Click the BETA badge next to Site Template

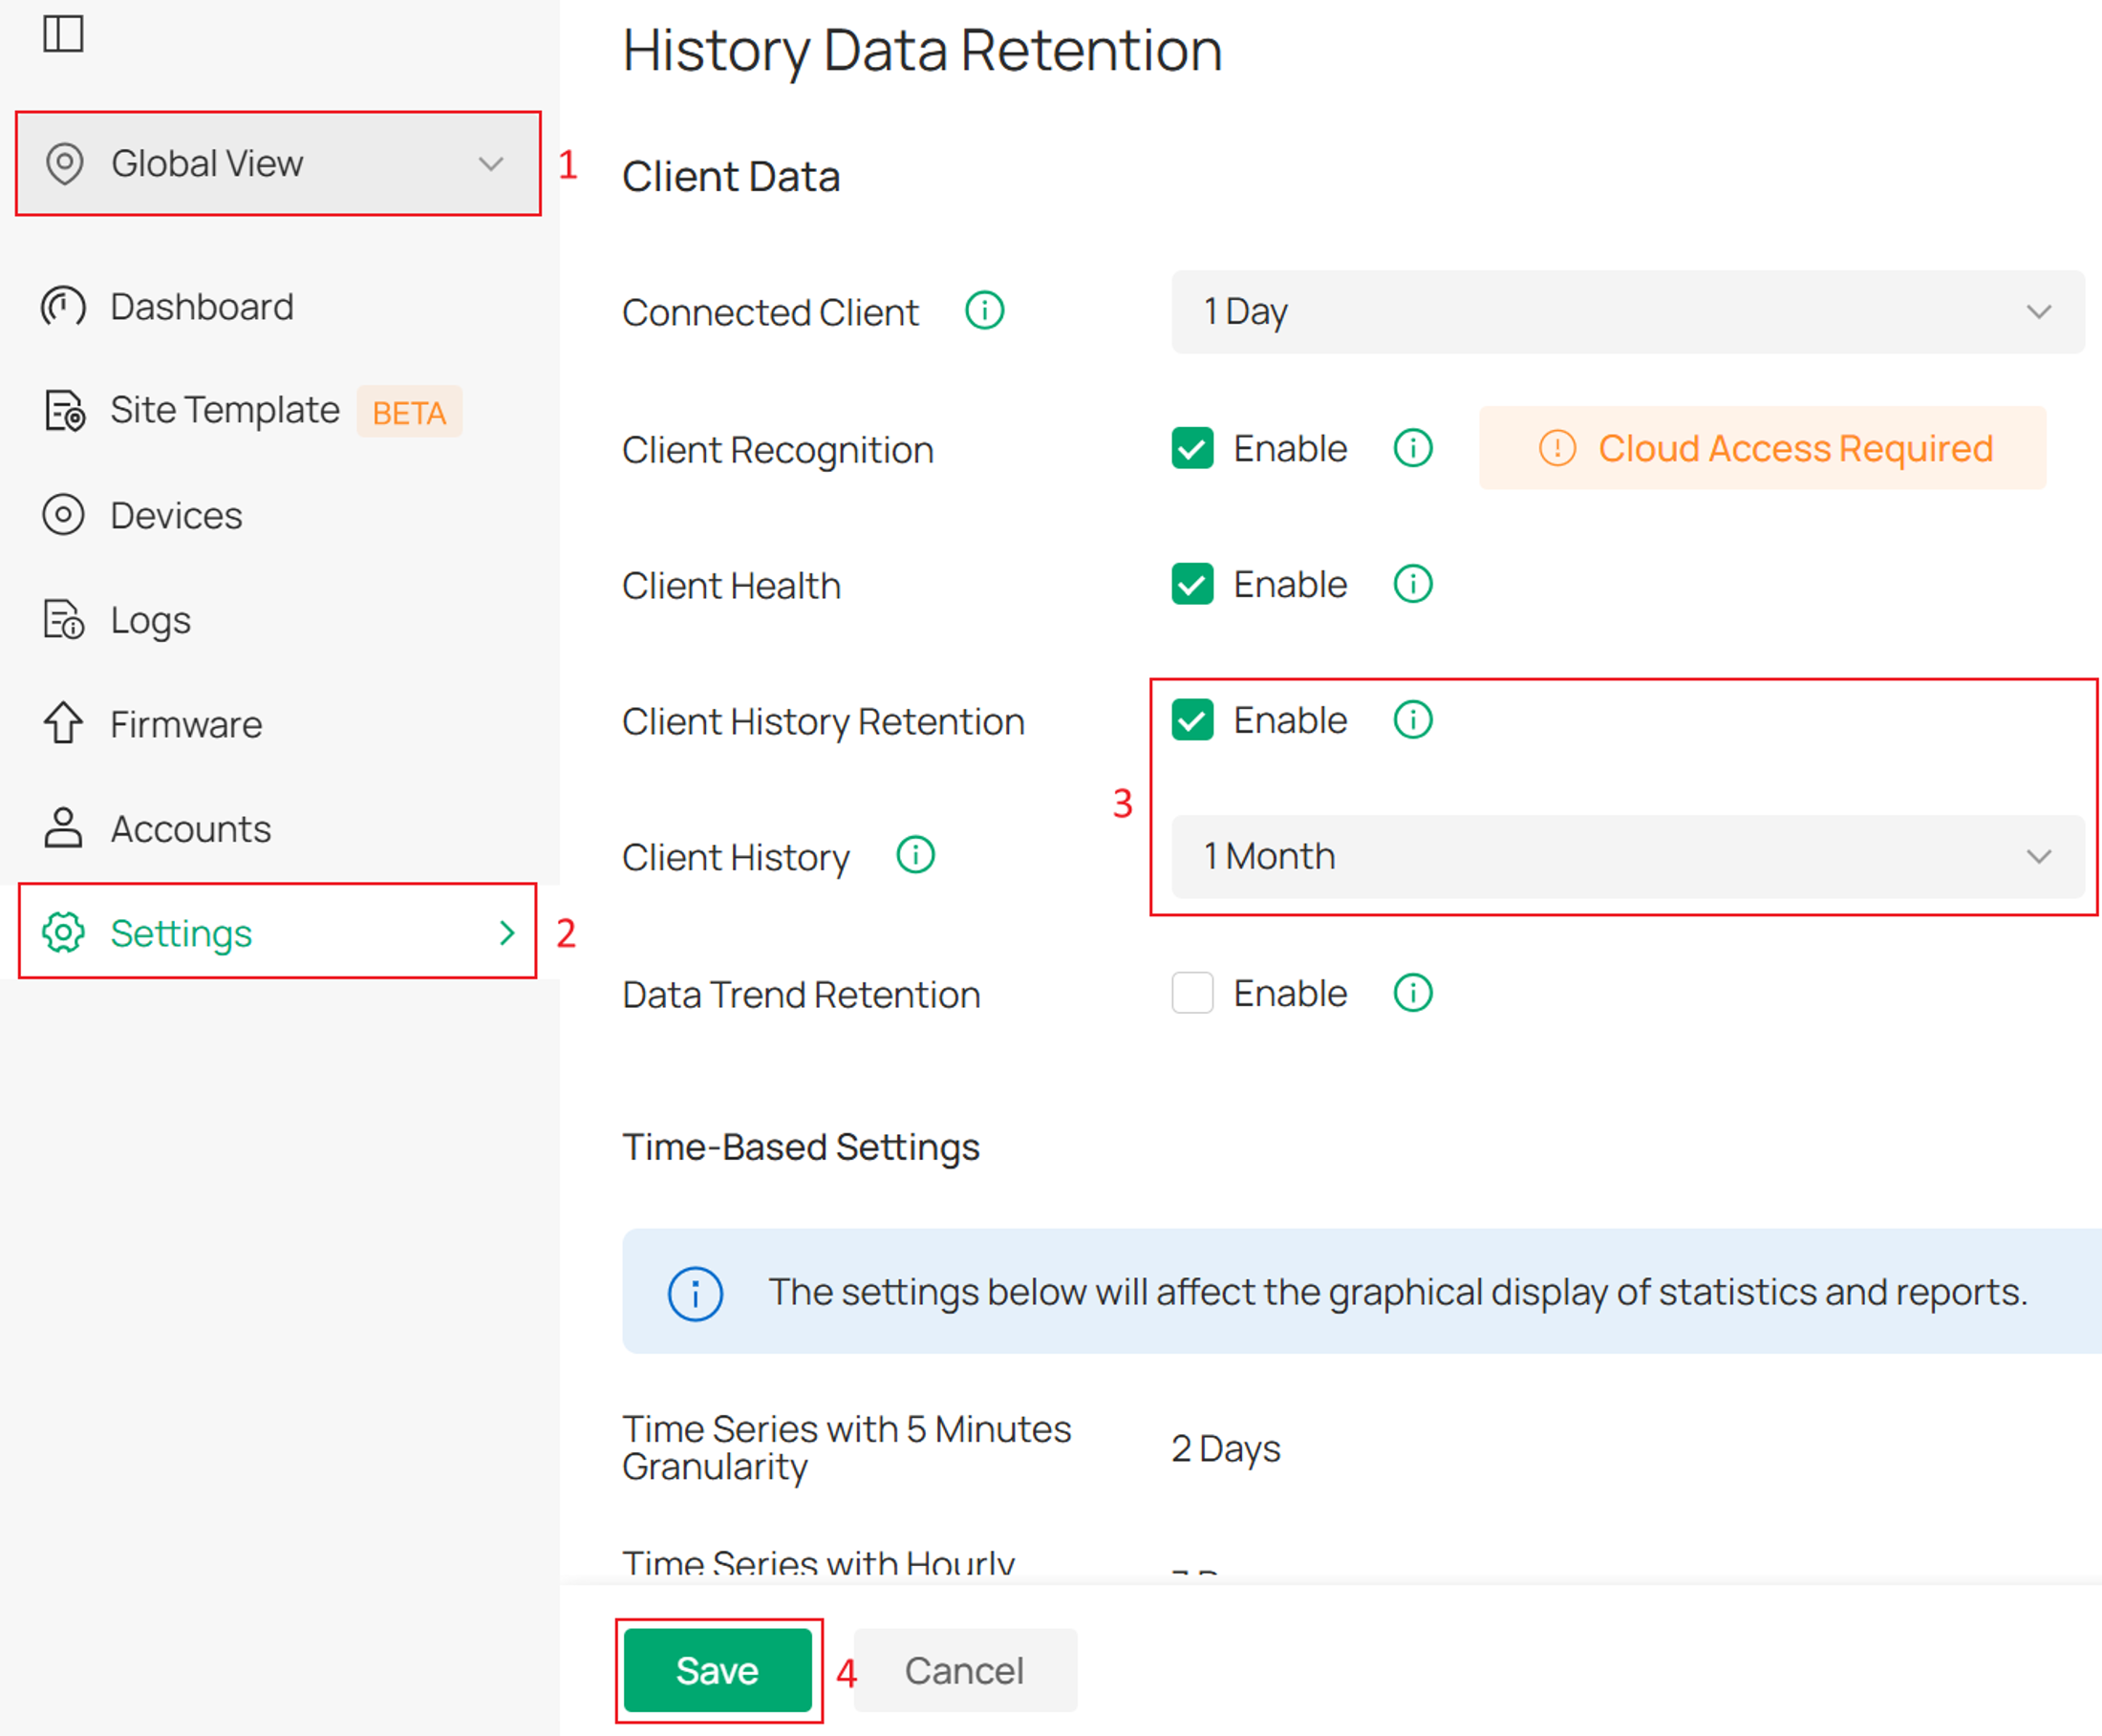409,412
